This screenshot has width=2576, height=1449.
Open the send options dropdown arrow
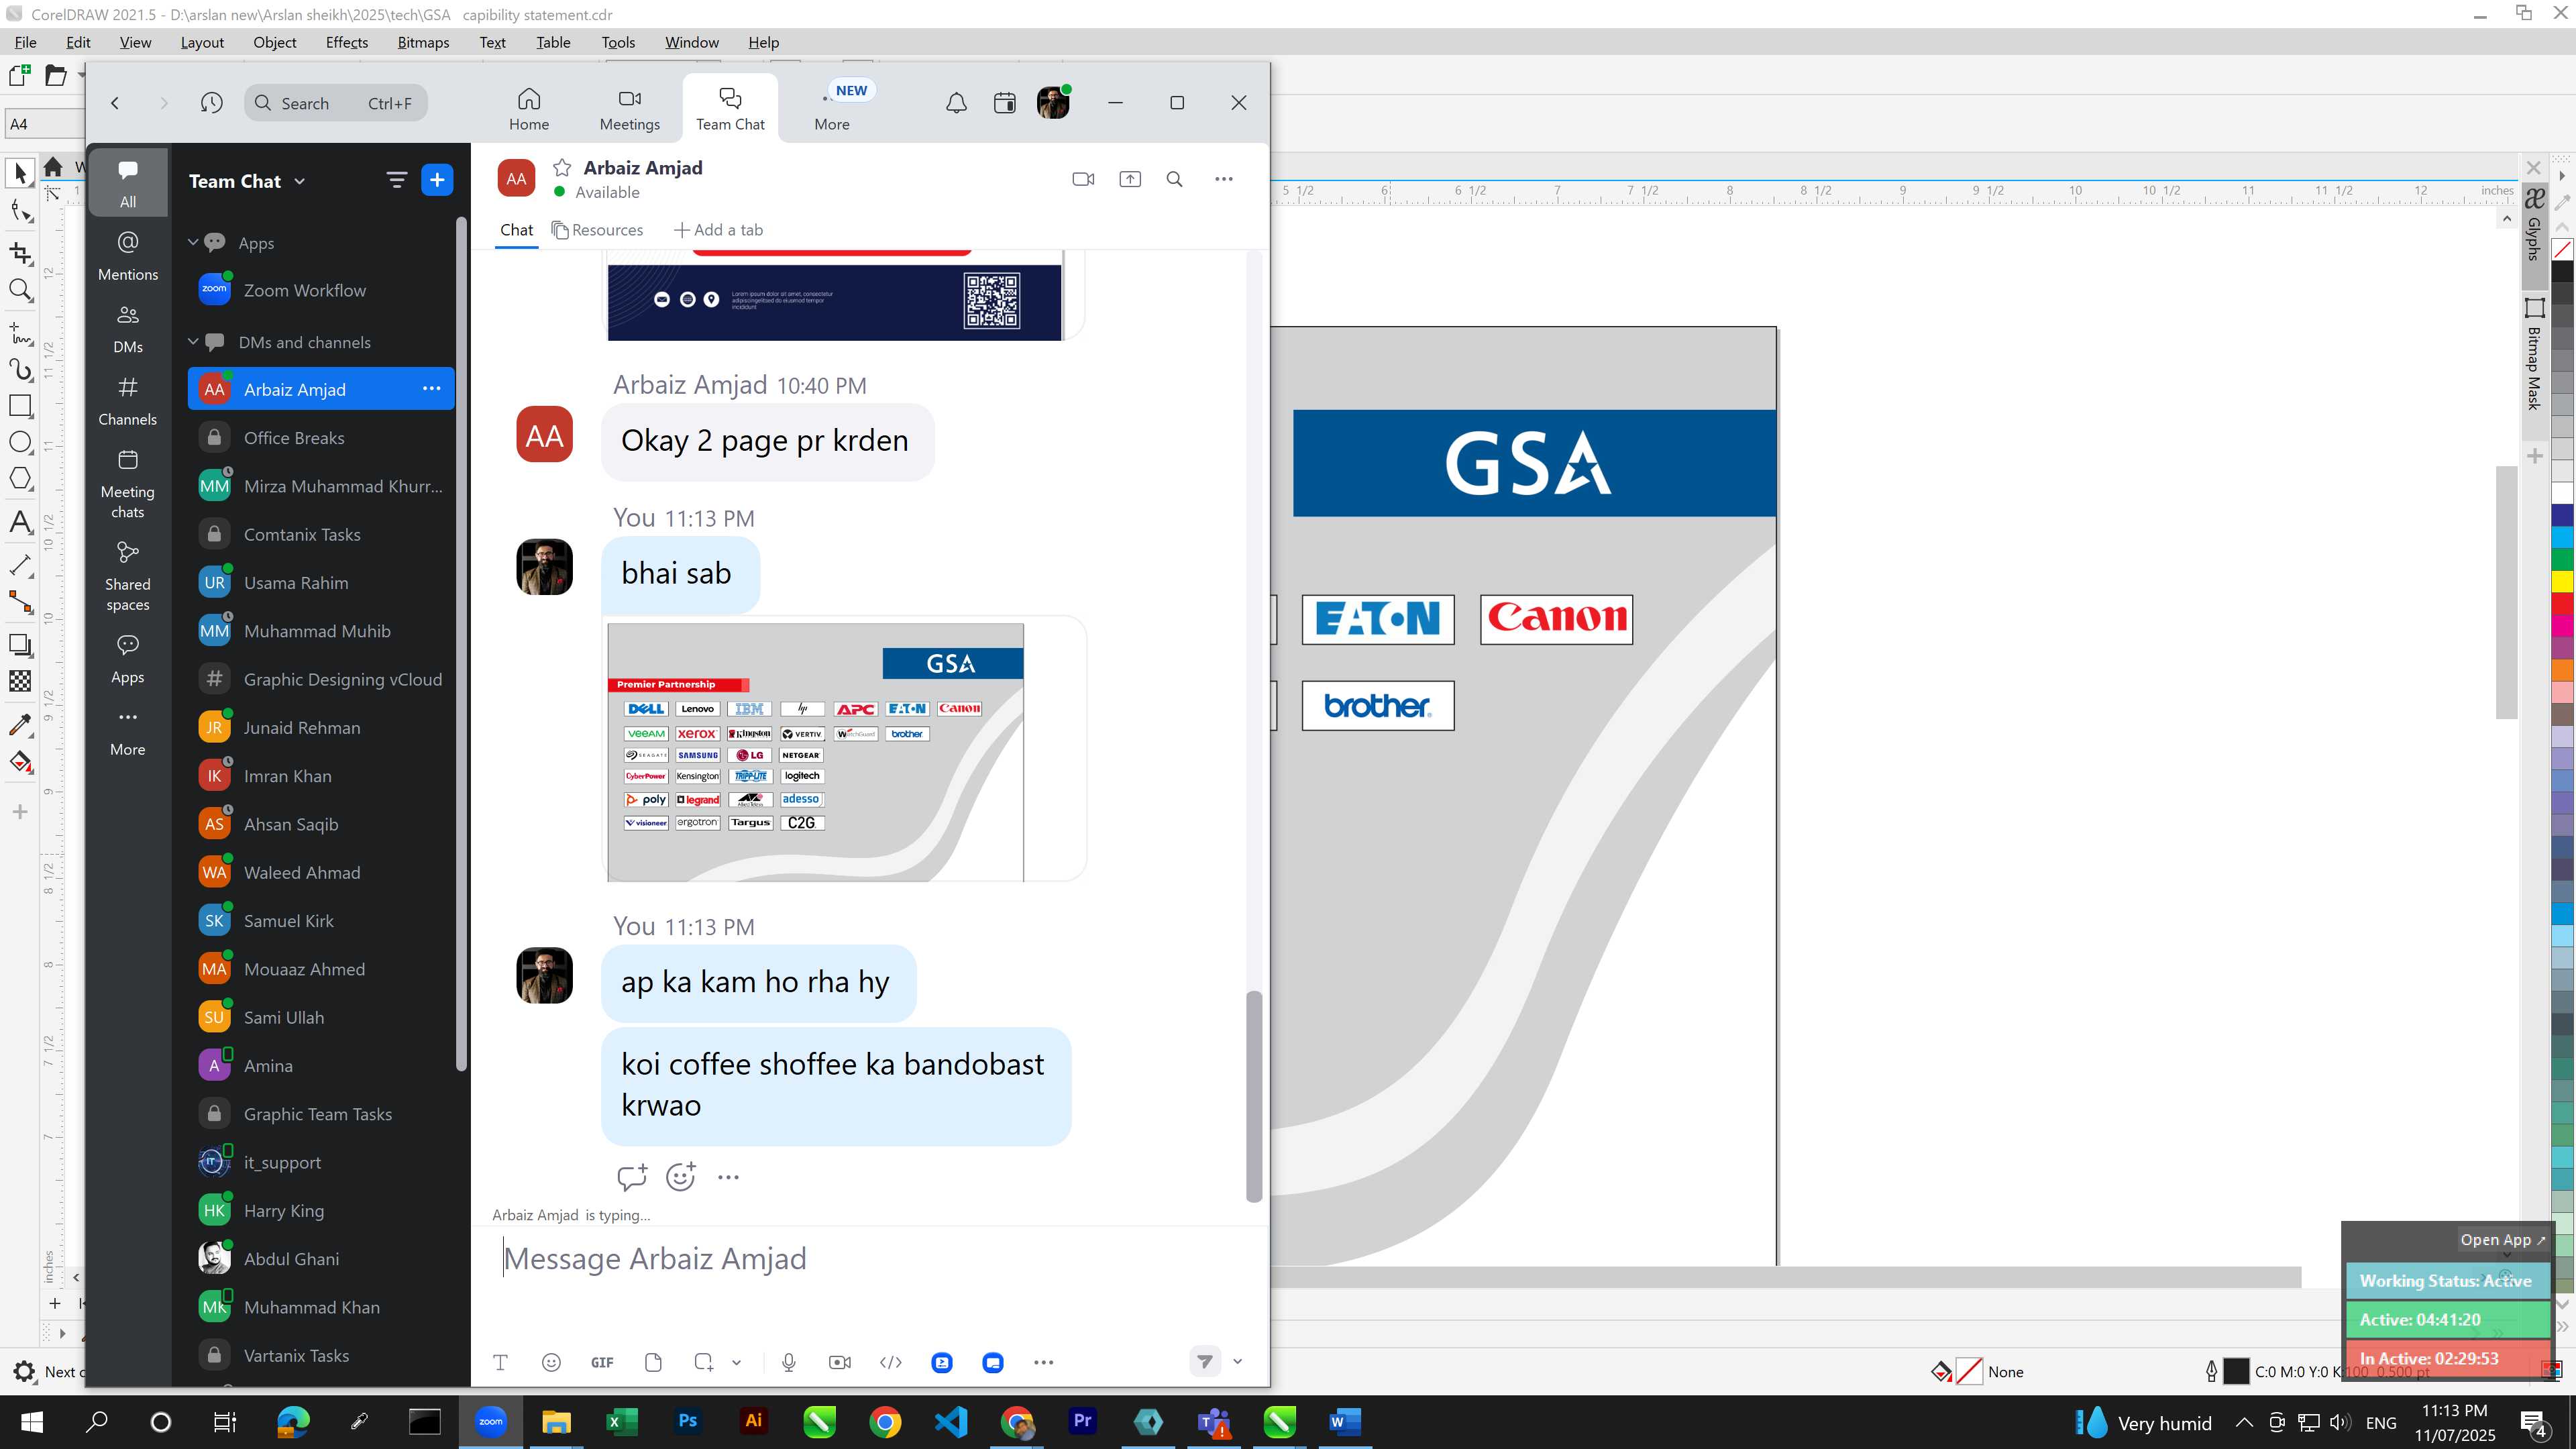point(1238,1362)
